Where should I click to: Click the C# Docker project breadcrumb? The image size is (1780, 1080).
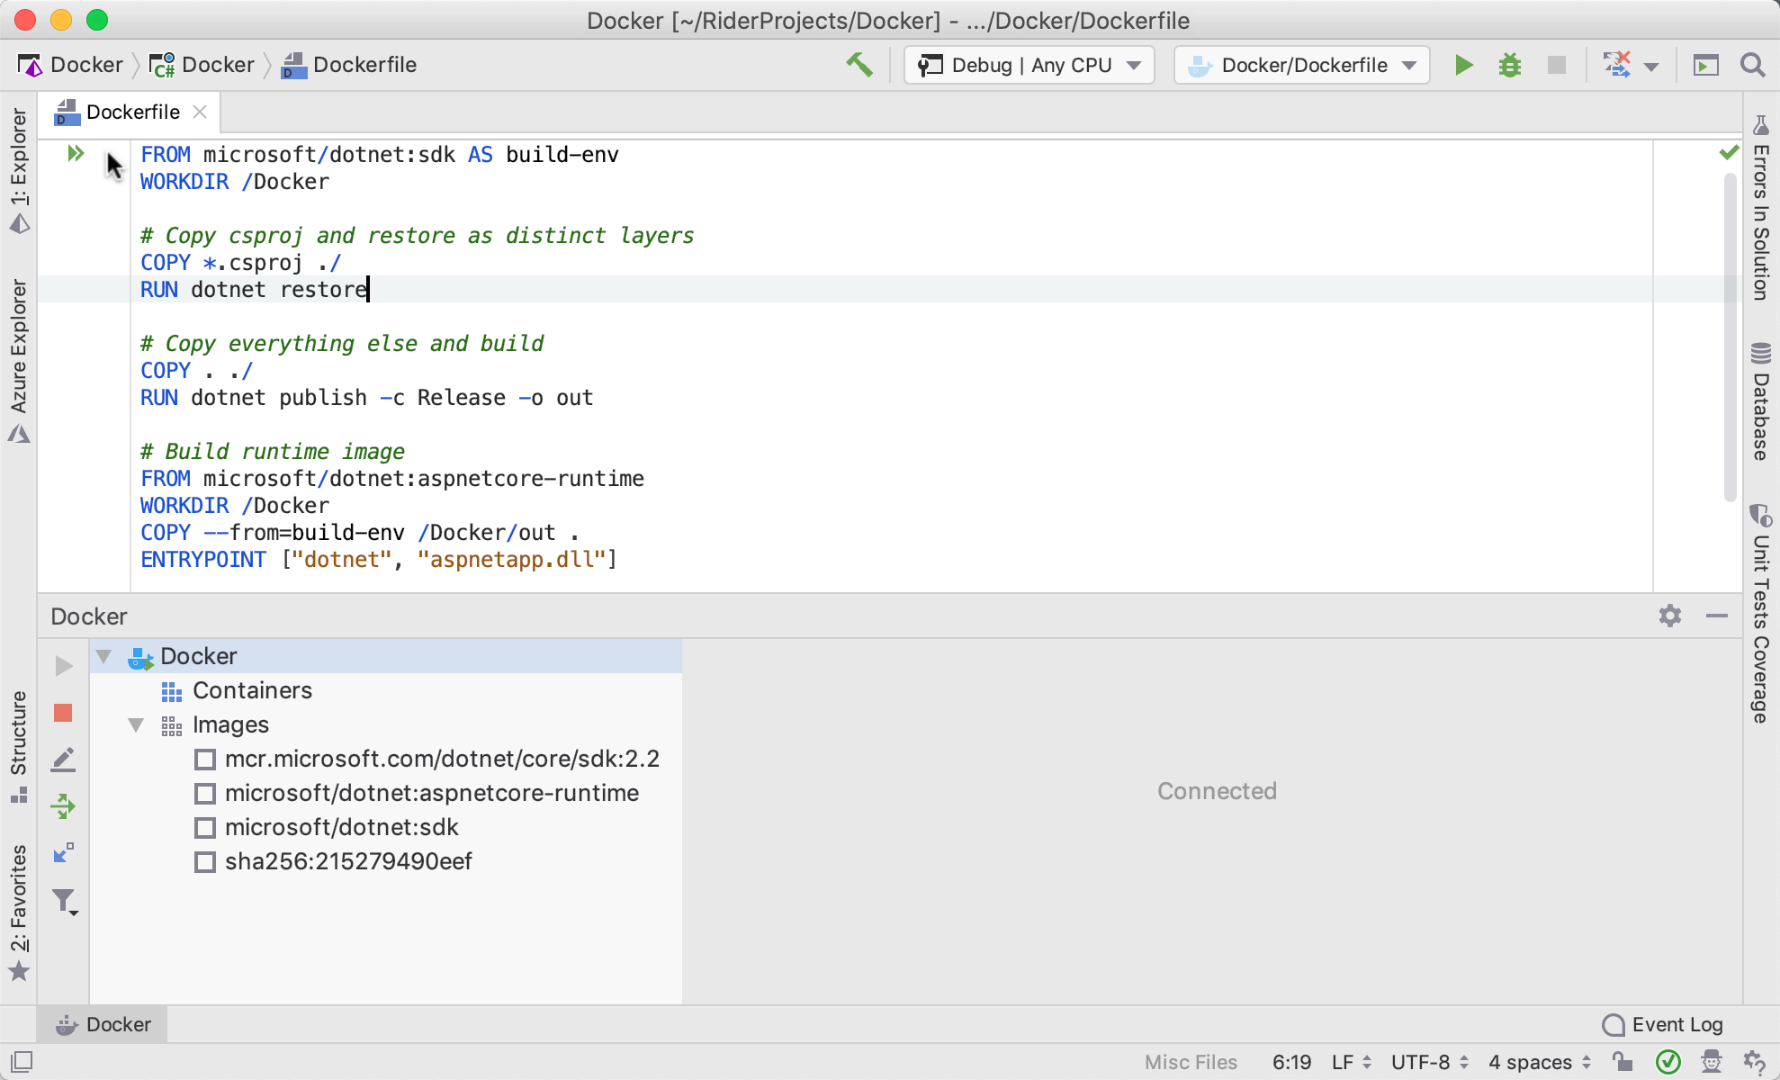tap(202, 65)
